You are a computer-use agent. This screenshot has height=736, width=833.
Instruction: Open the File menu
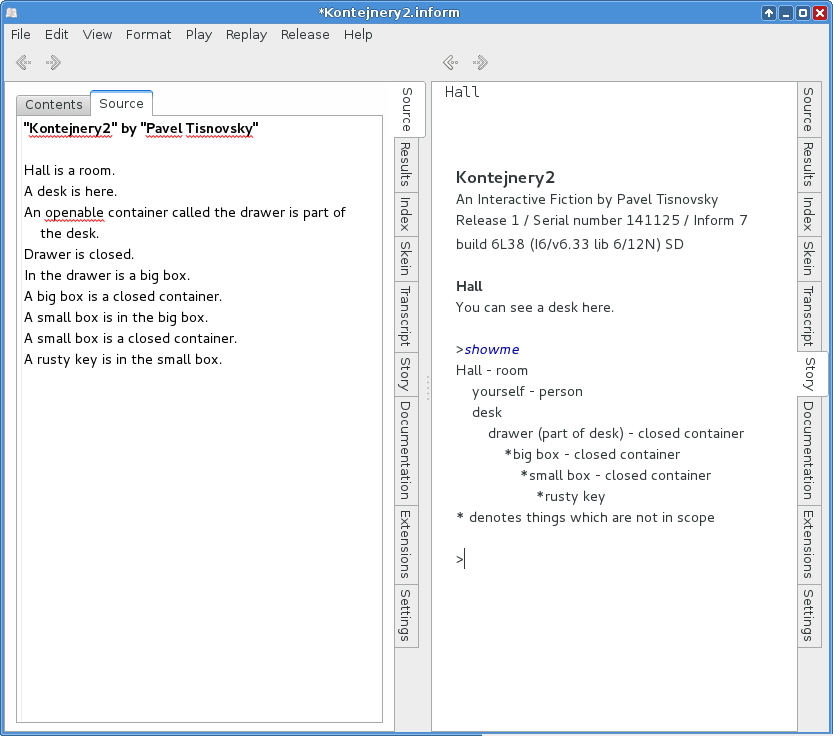click(x=21, y=35)
